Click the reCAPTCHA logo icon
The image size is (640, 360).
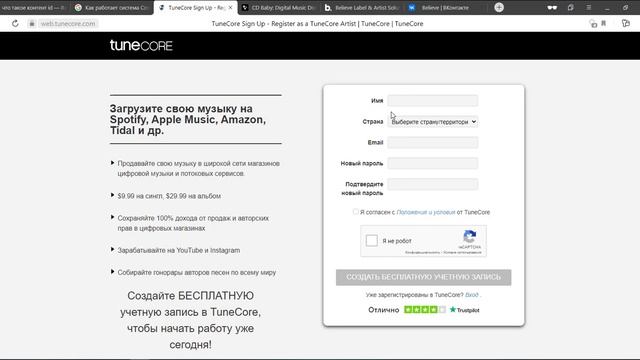(469, 237)
